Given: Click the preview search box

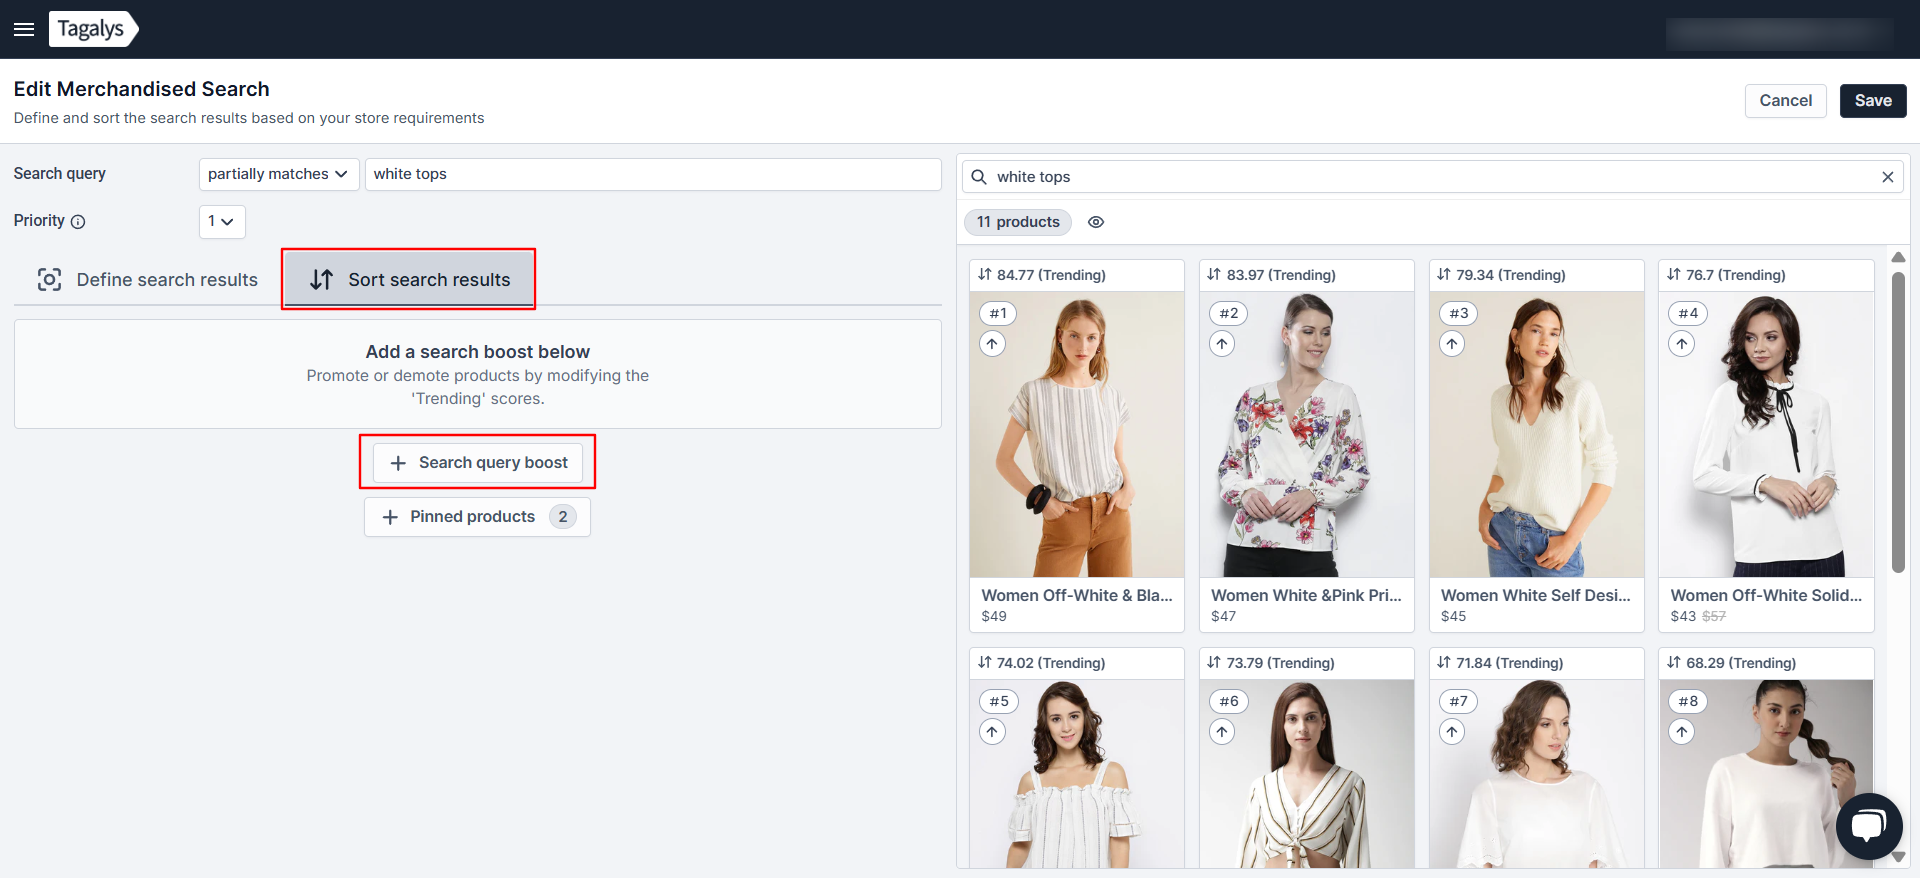Looking at the screenshot, I should 1432,177.
